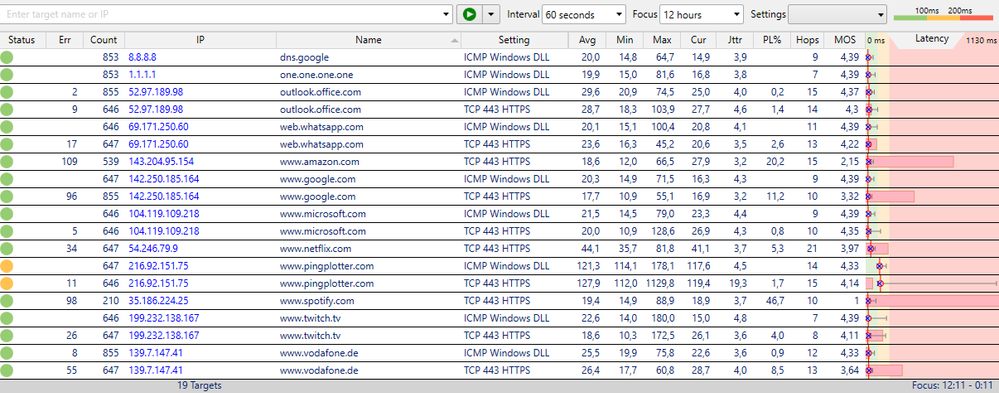Open the Focus 12 hours dropdown
Screen dimensions: 999x393
(701, 14)
